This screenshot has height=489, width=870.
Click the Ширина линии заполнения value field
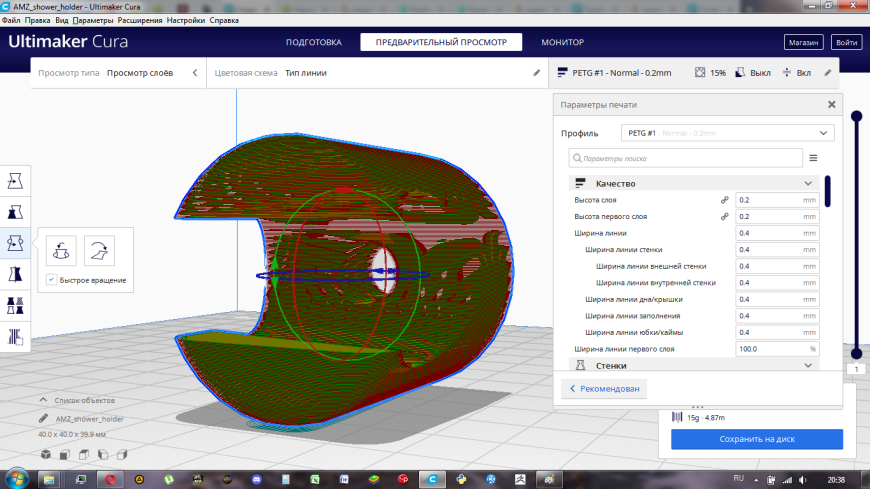[777, 316]
